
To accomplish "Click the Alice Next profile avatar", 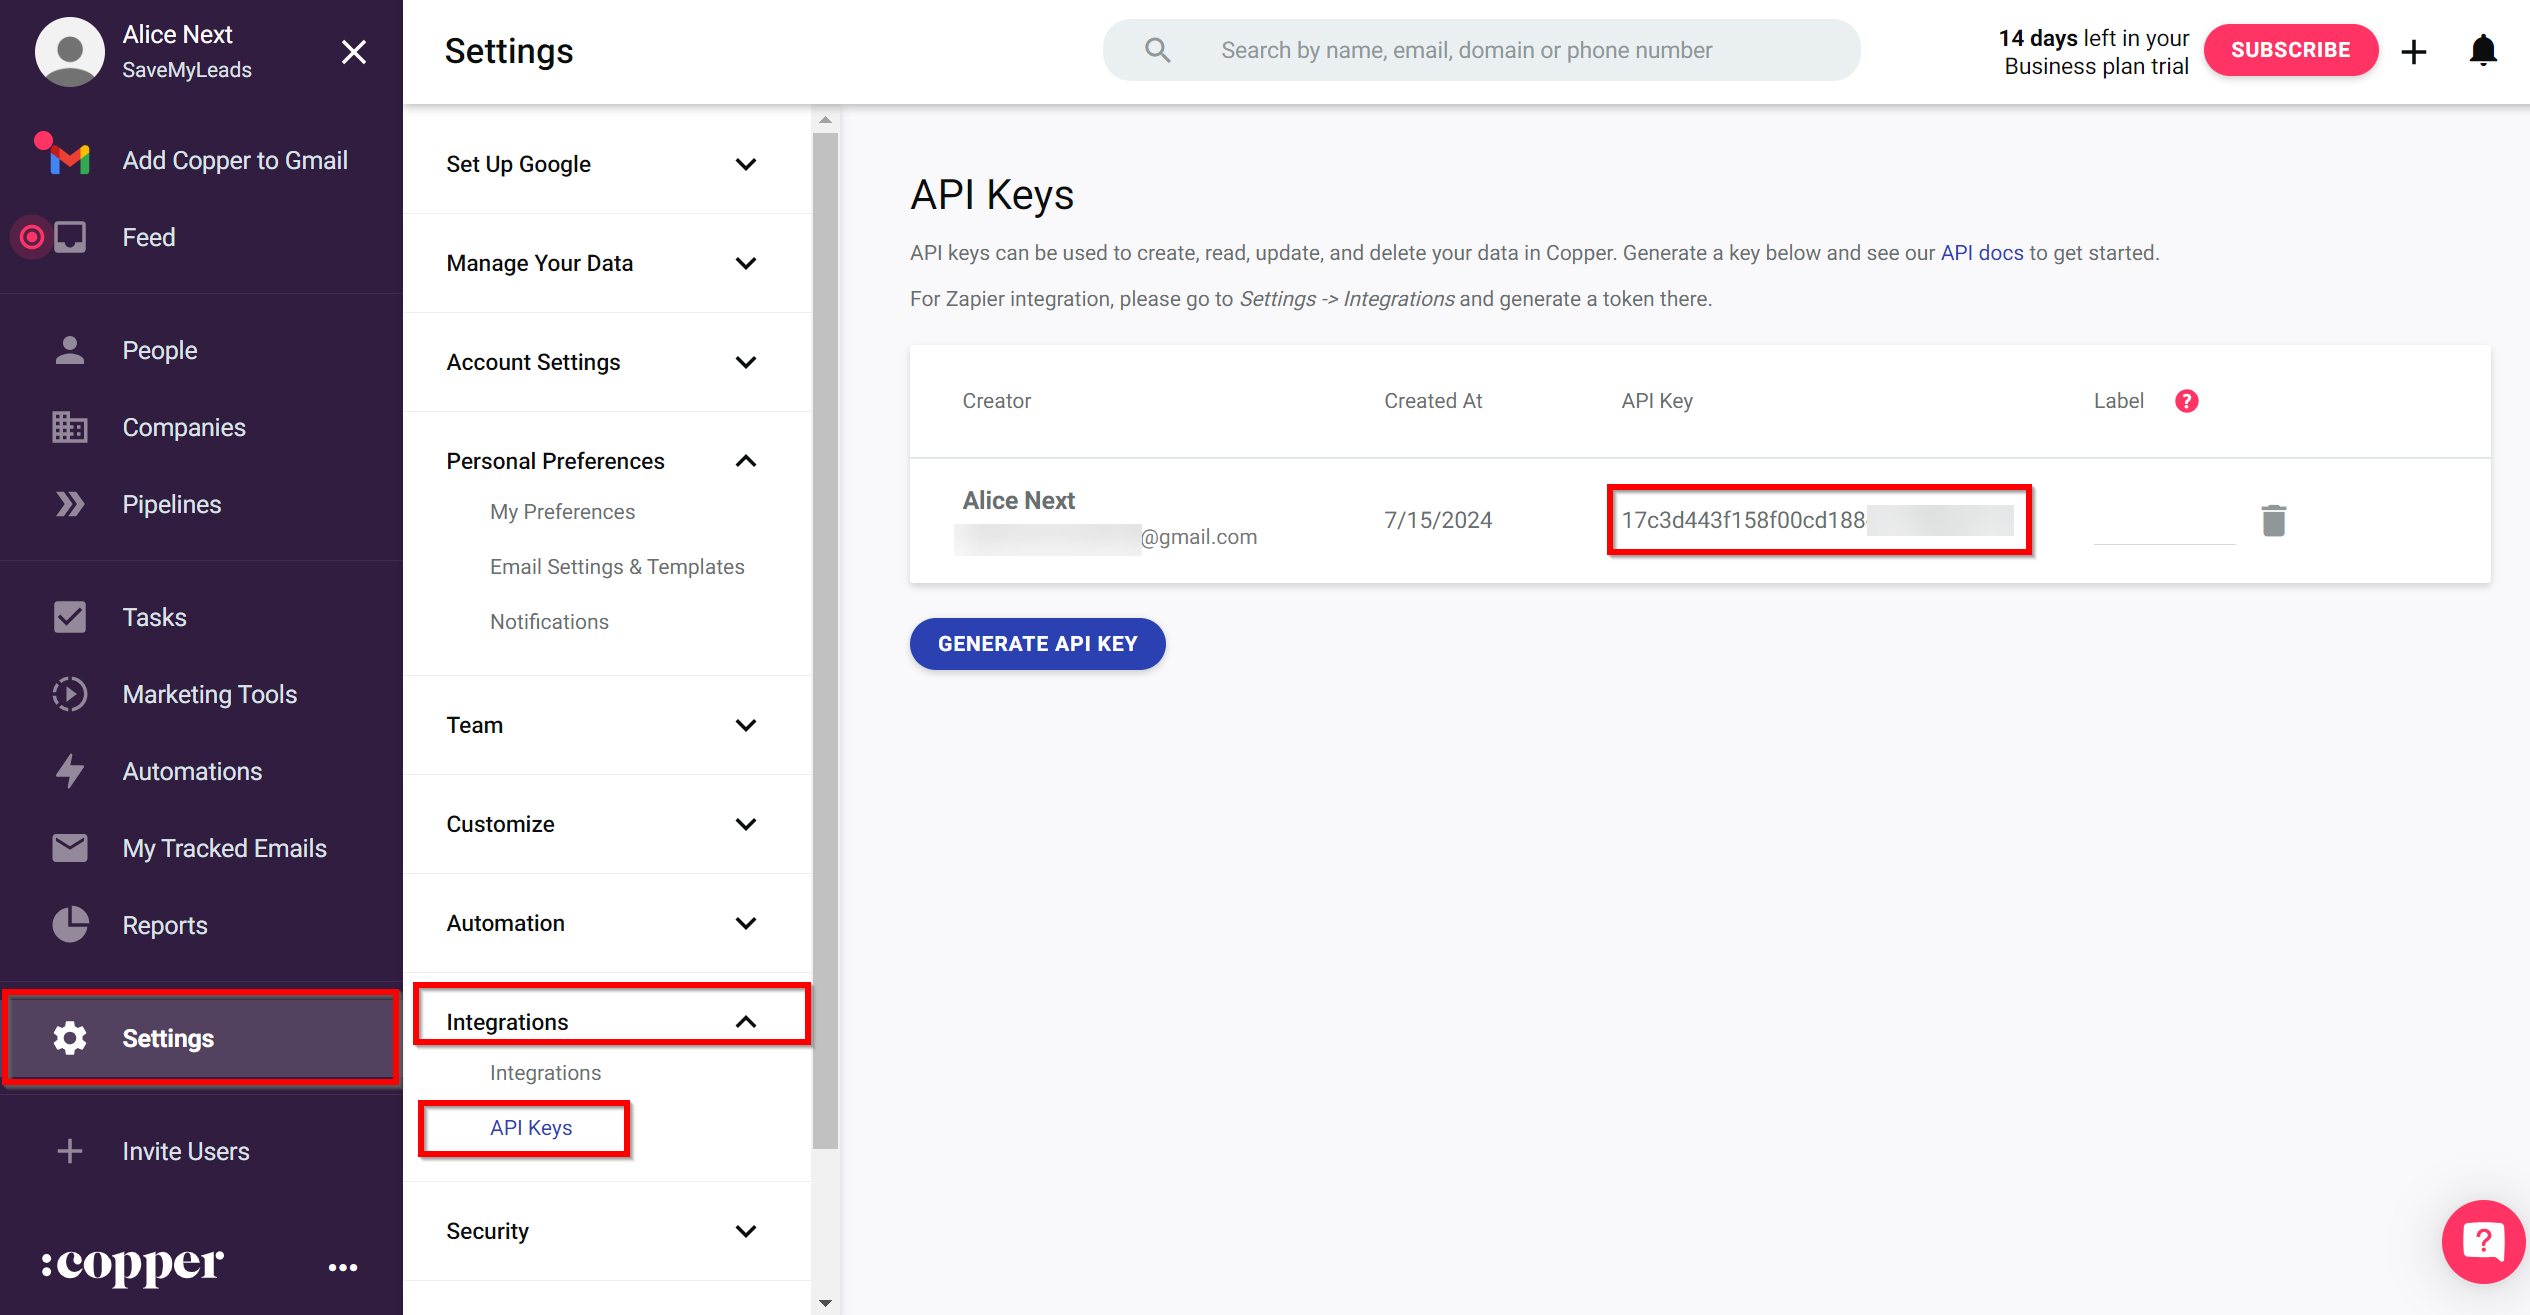I will tap(69, 51).
